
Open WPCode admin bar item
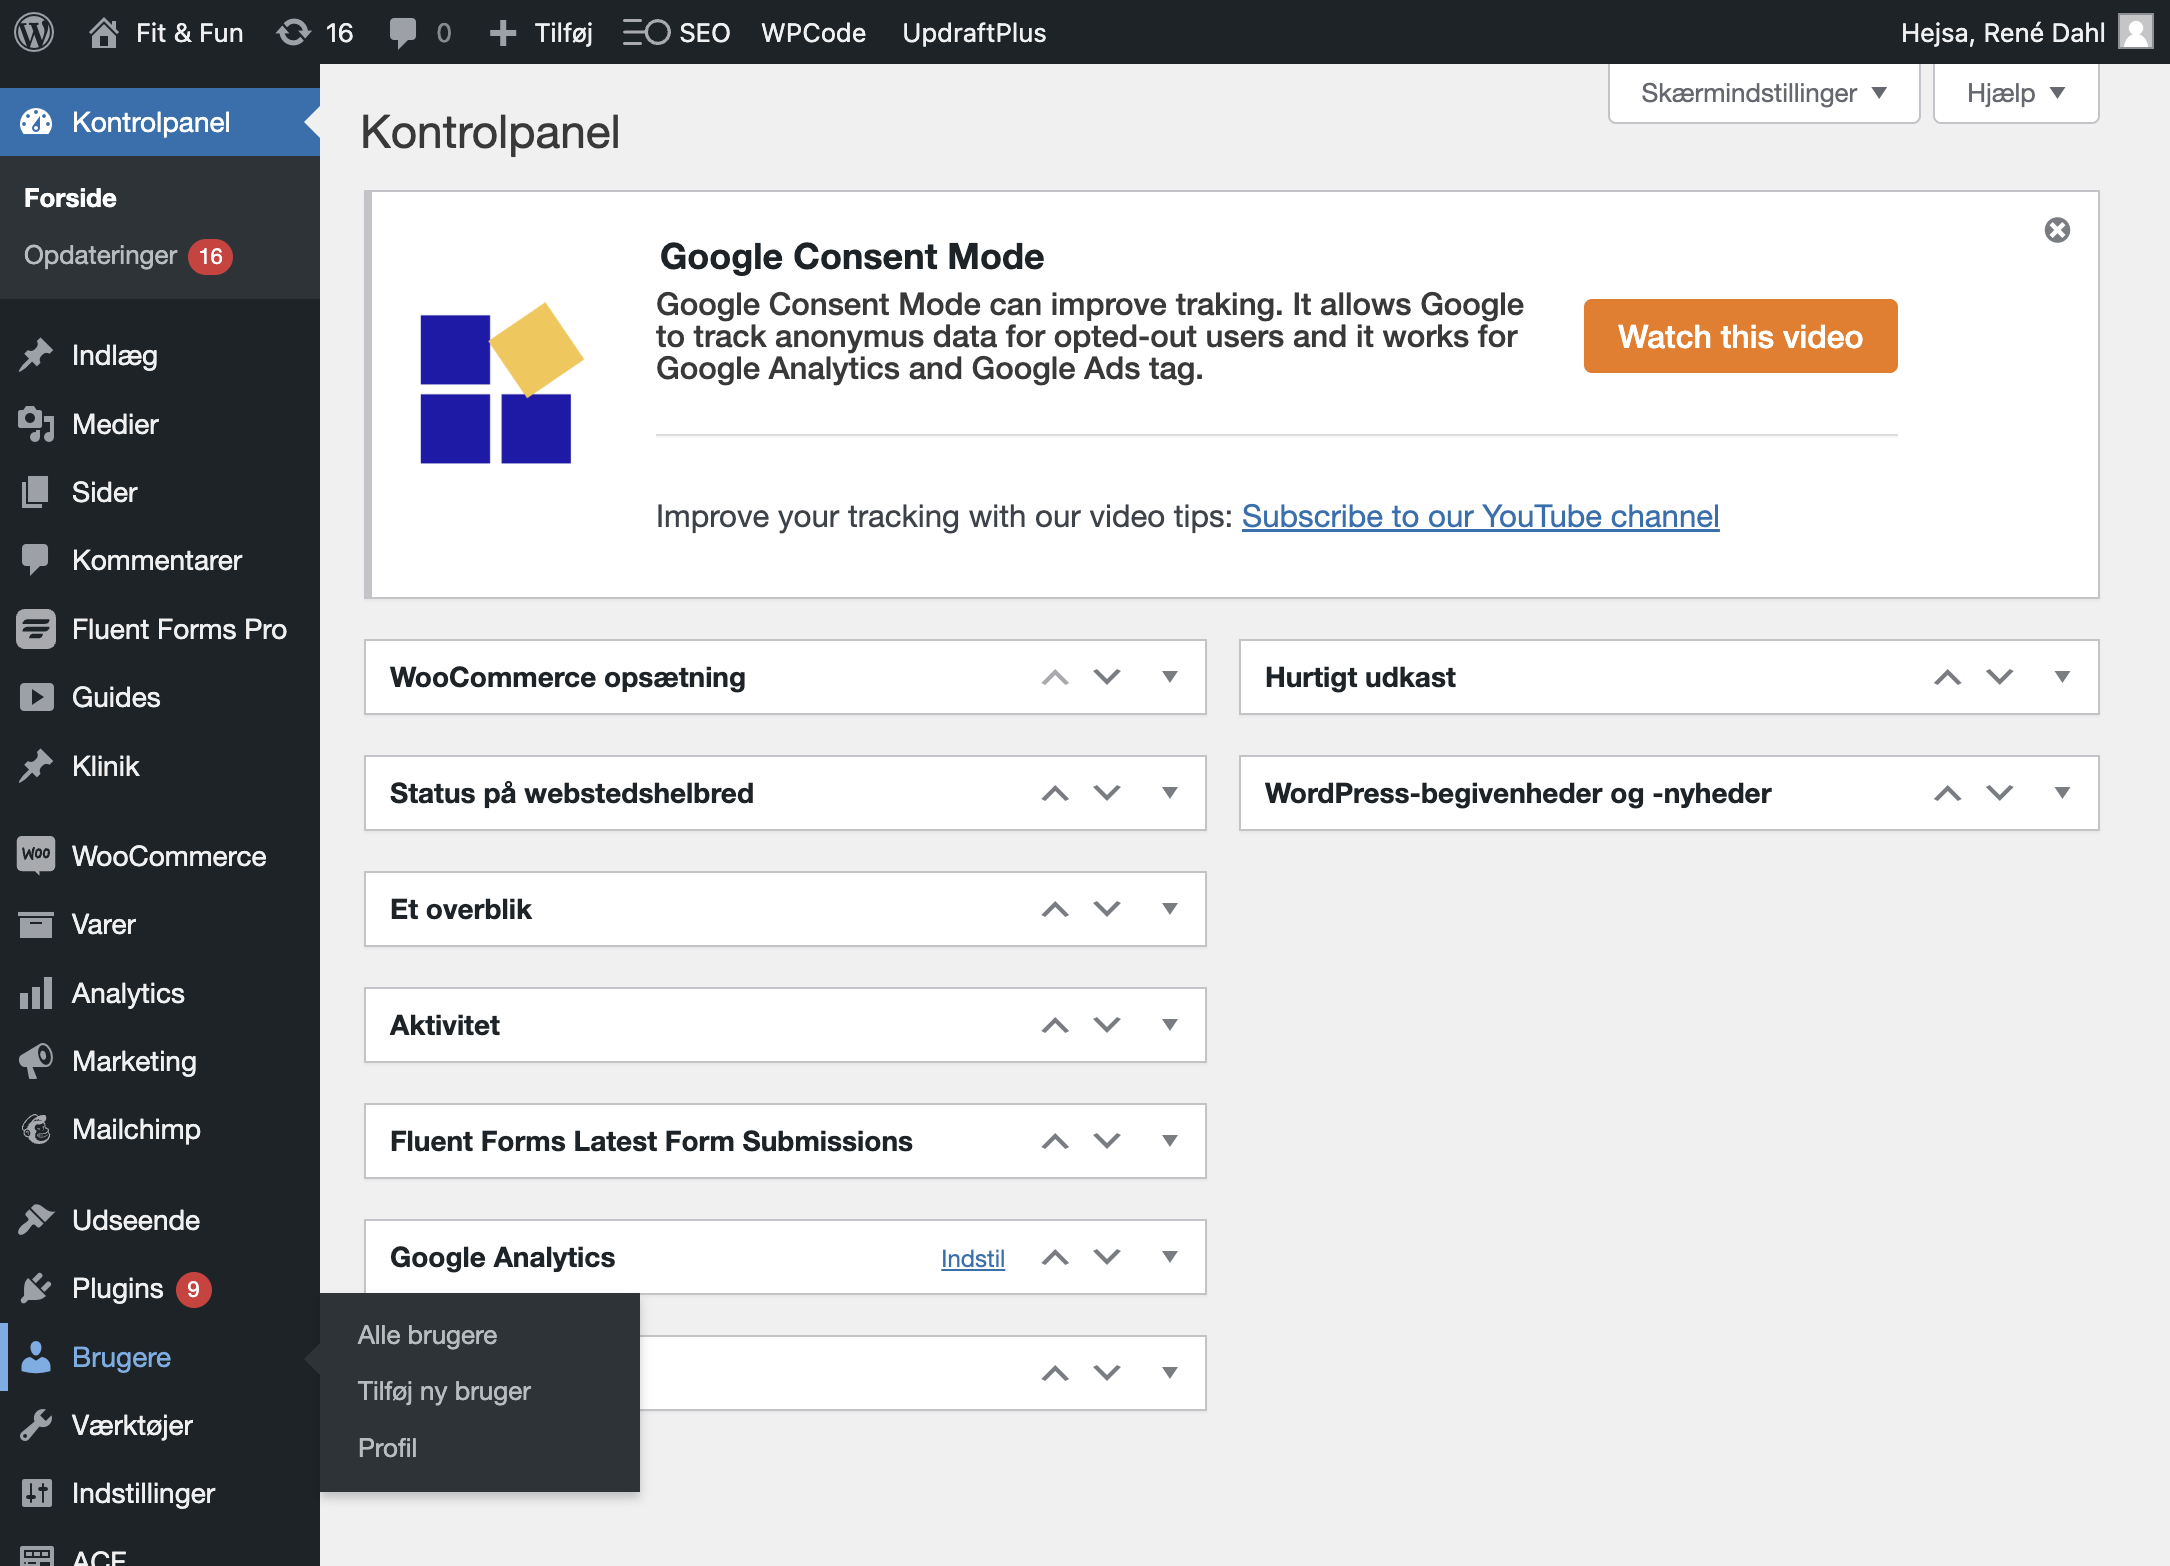[x=813, y=33]
